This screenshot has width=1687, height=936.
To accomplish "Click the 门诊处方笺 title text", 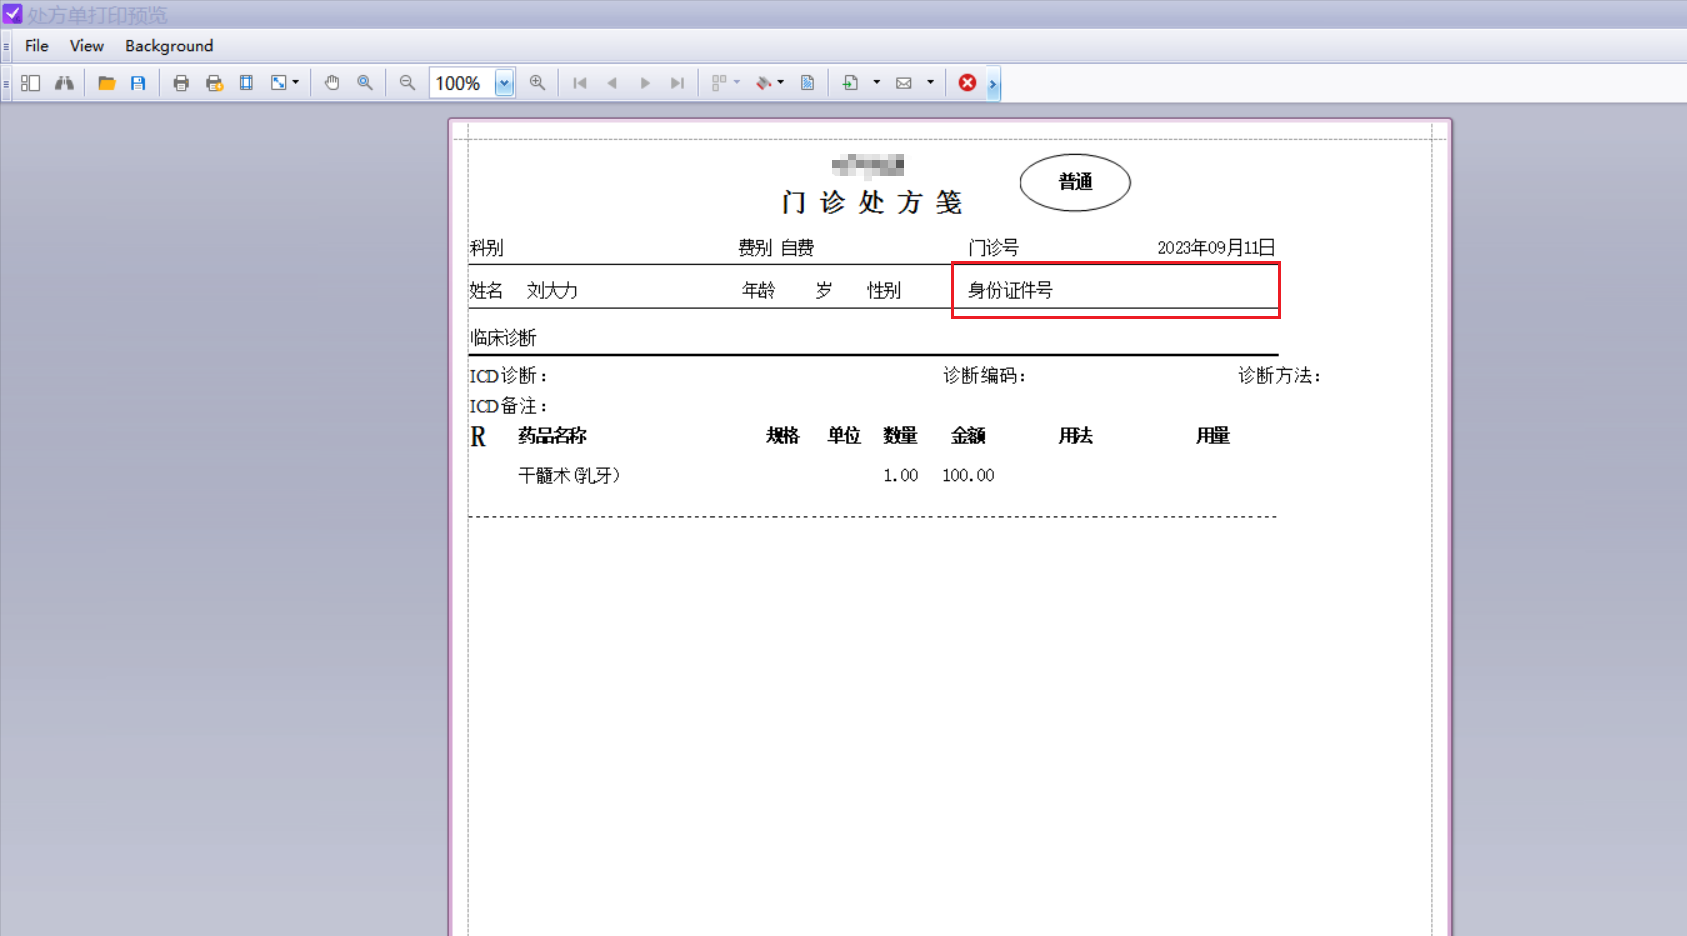I will coord(872,202).
